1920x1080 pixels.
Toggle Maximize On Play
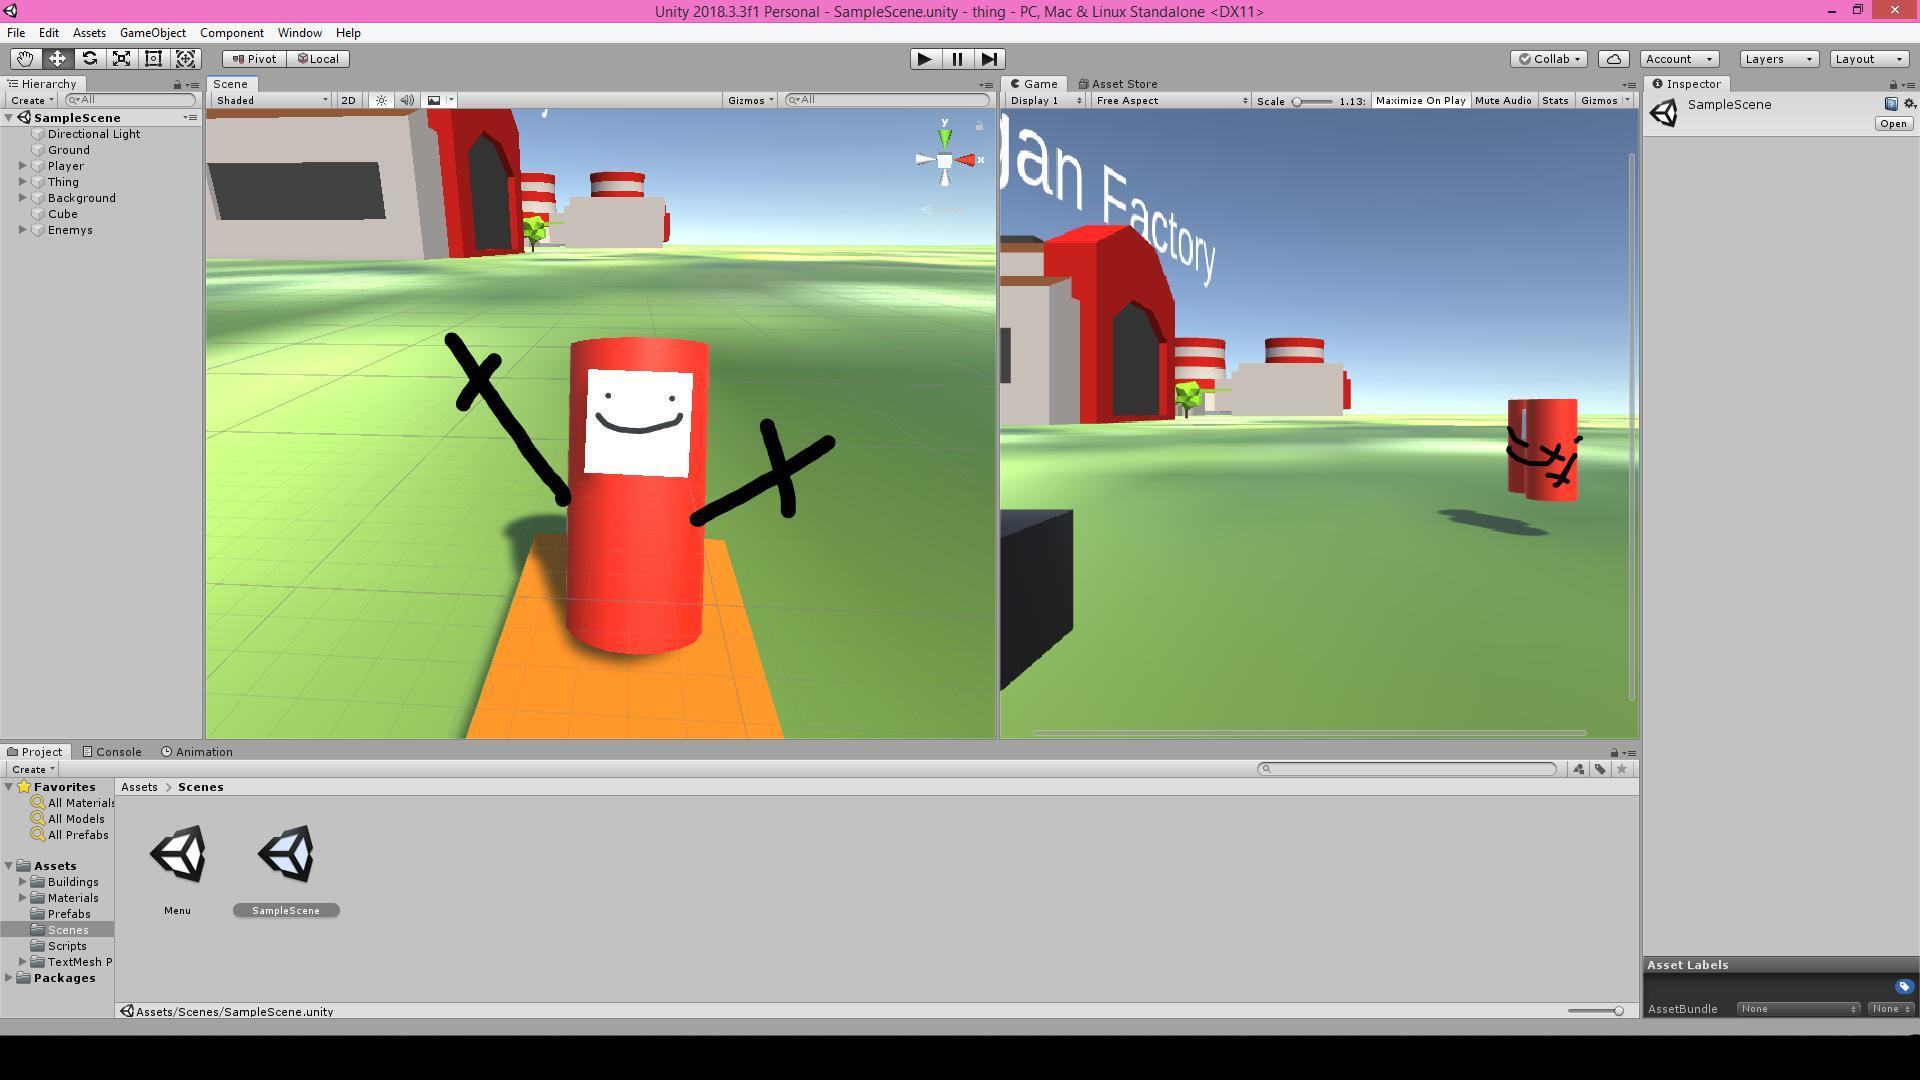pyautogui.click(x=1420, y=100)
